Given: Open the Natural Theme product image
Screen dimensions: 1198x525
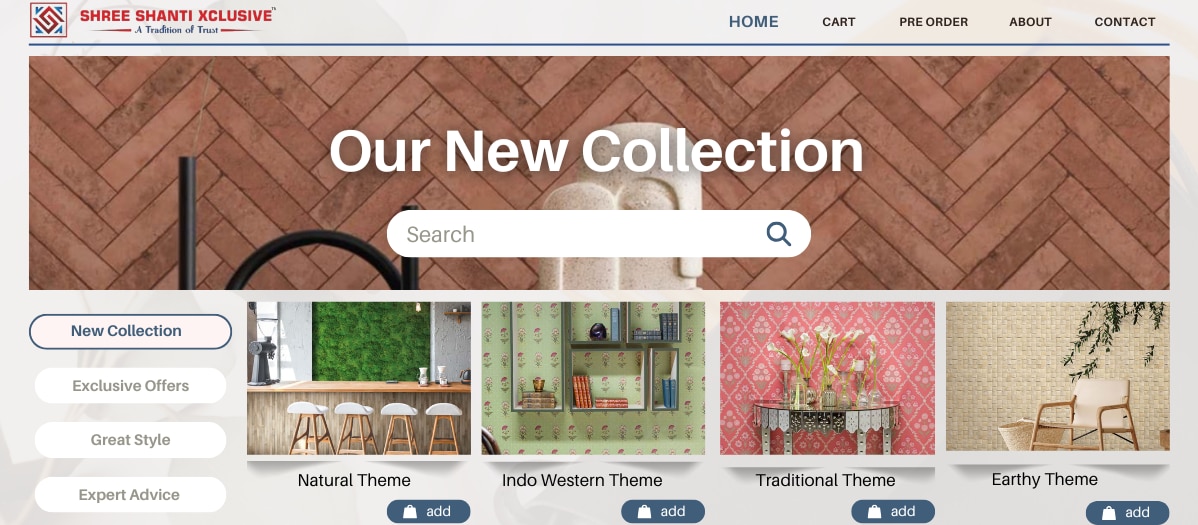Looking at the screenshot, I should 358,378.
